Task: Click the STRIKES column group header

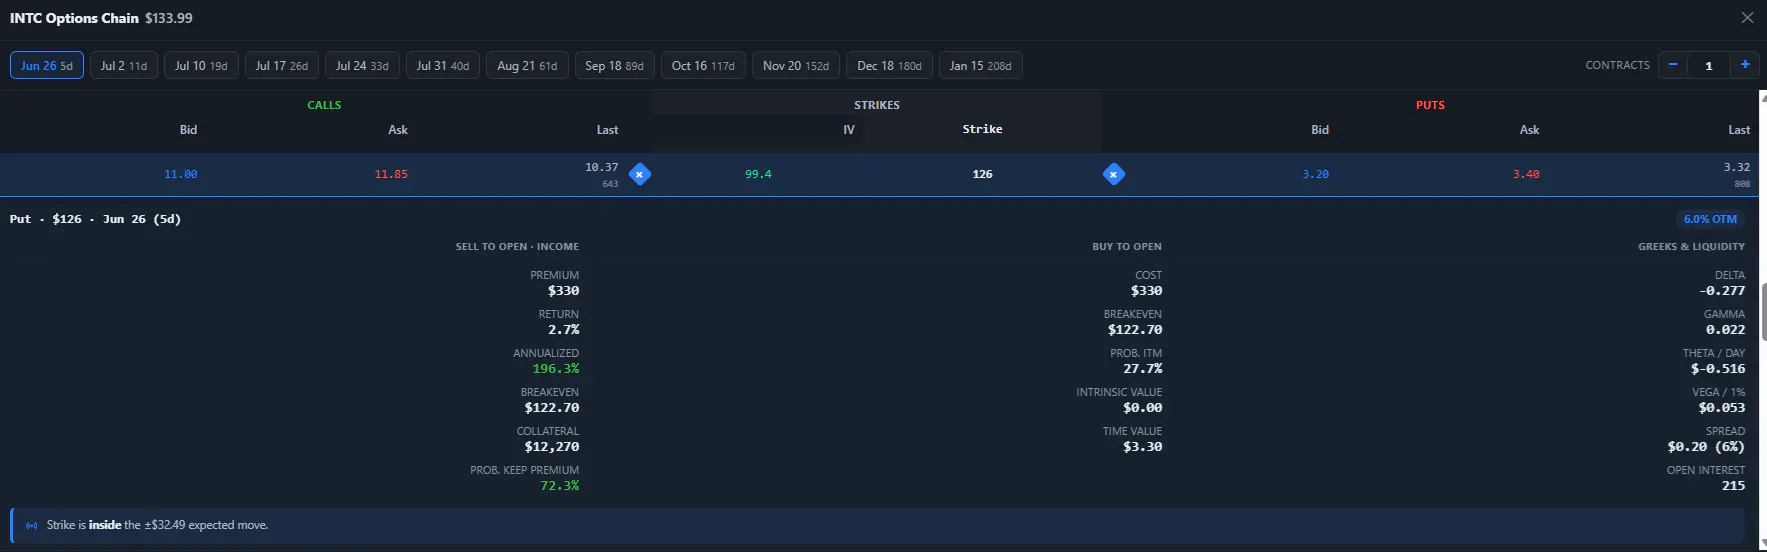Action: (x=877, y=105)
